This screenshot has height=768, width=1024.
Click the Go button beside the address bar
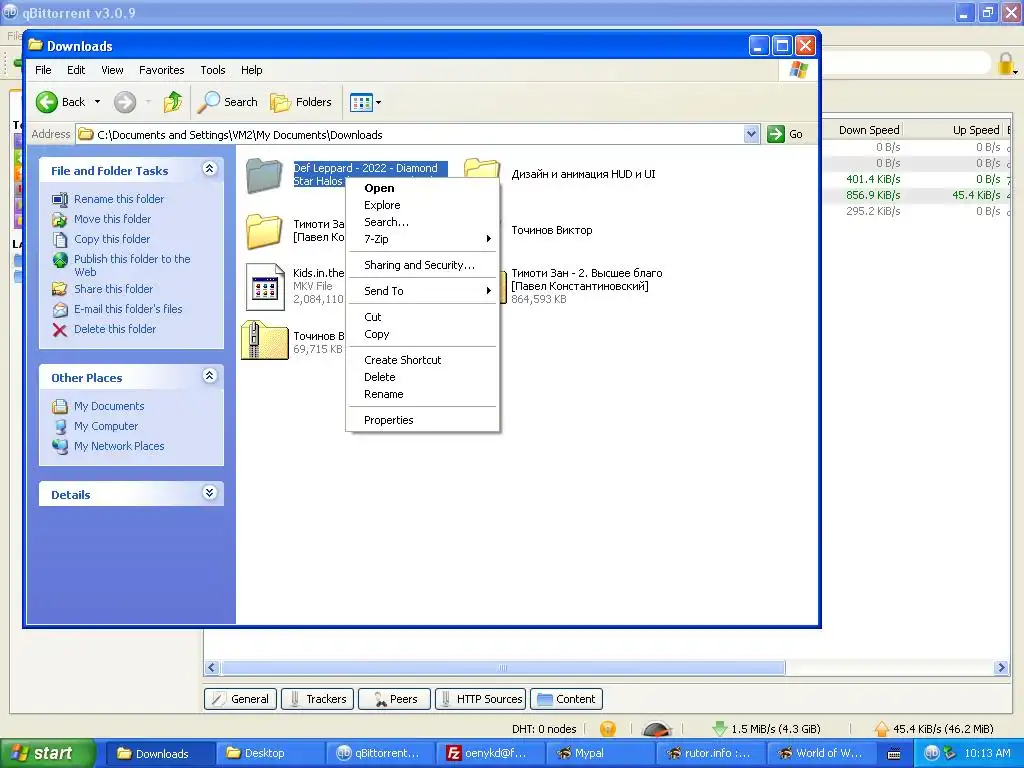(785, 134)
